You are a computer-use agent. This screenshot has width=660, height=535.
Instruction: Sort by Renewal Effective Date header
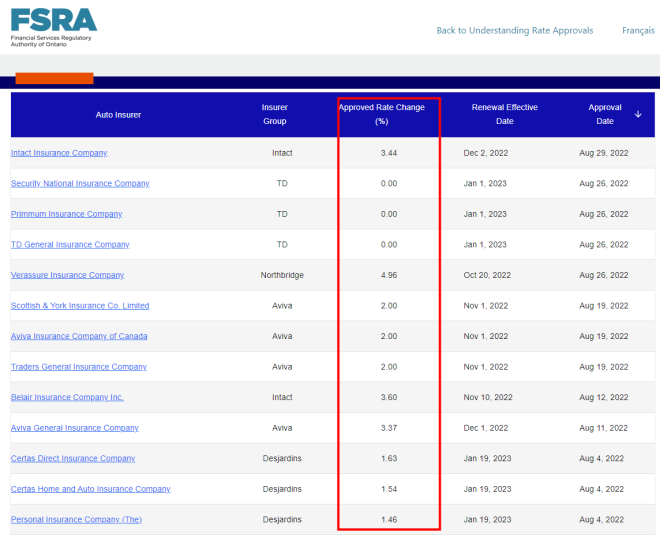tap(505, 114)
